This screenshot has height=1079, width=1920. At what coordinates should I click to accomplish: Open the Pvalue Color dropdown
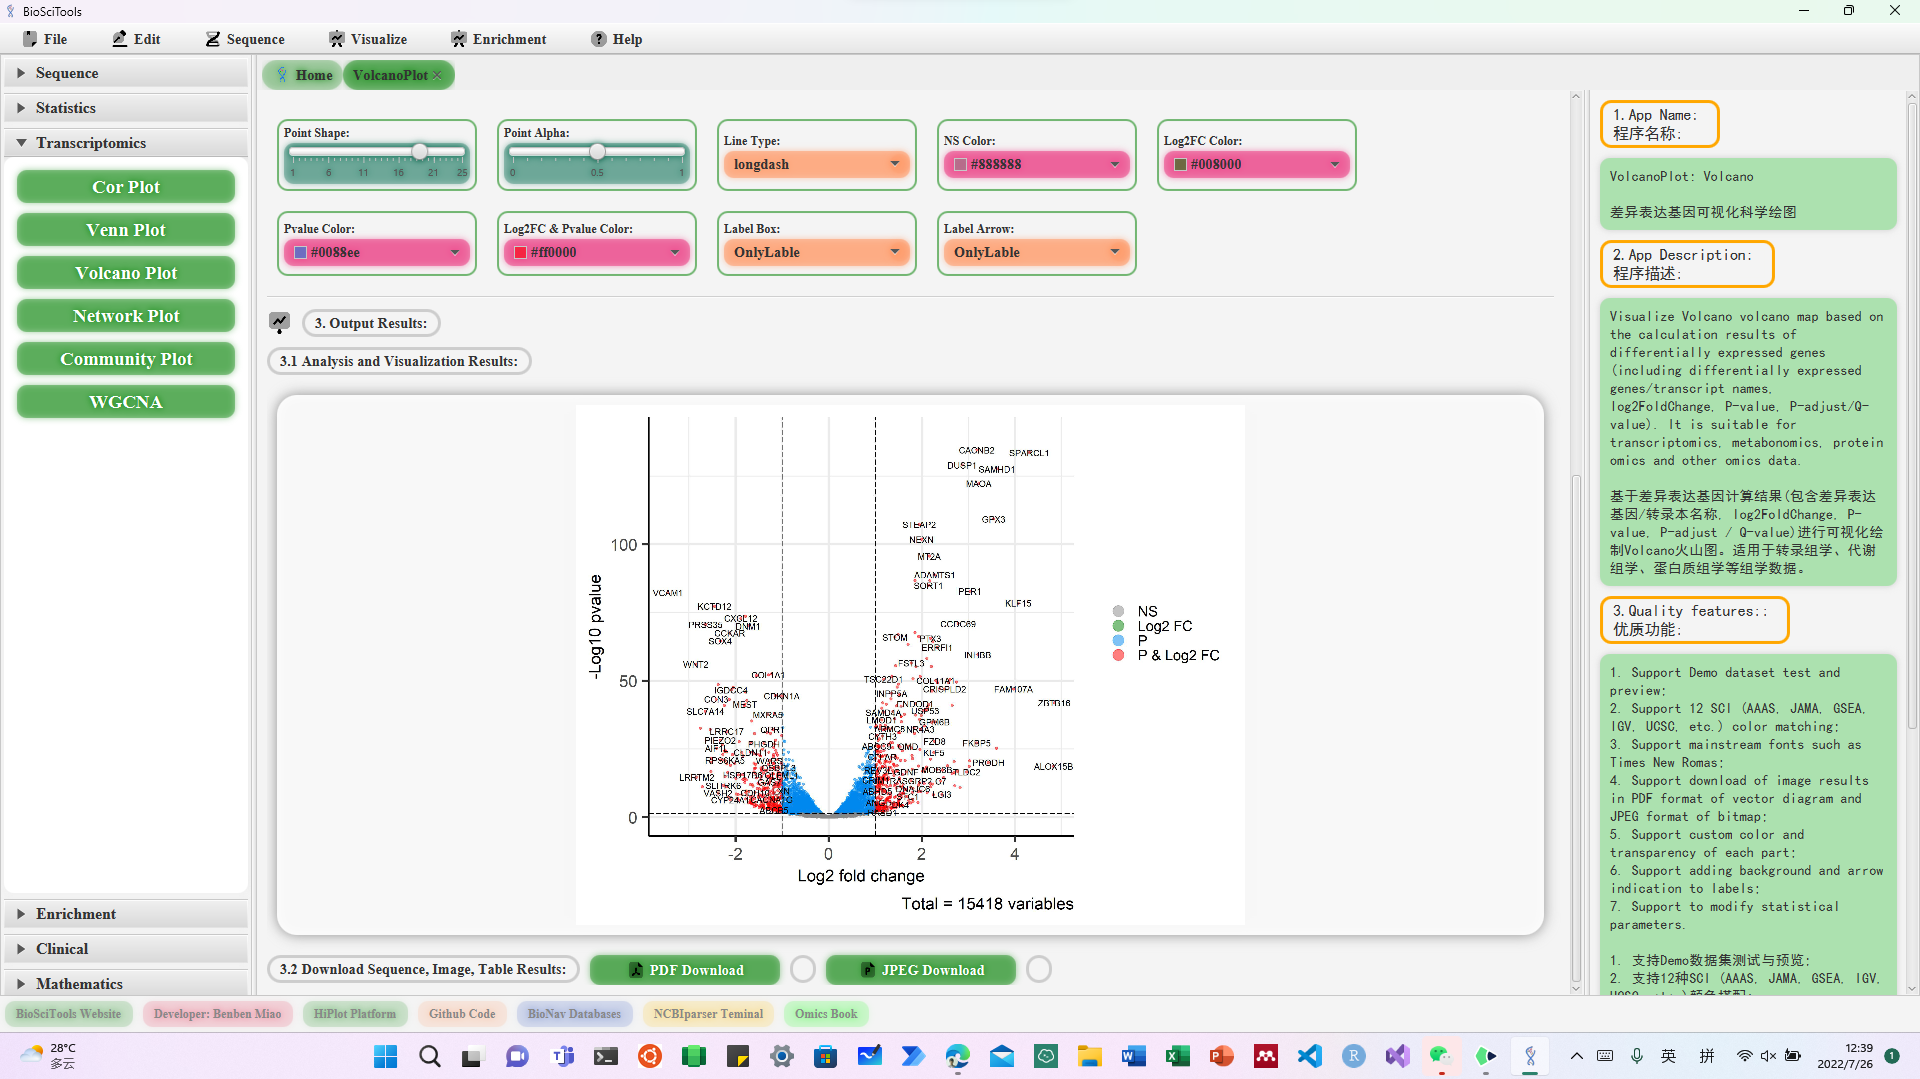(376, 252)
